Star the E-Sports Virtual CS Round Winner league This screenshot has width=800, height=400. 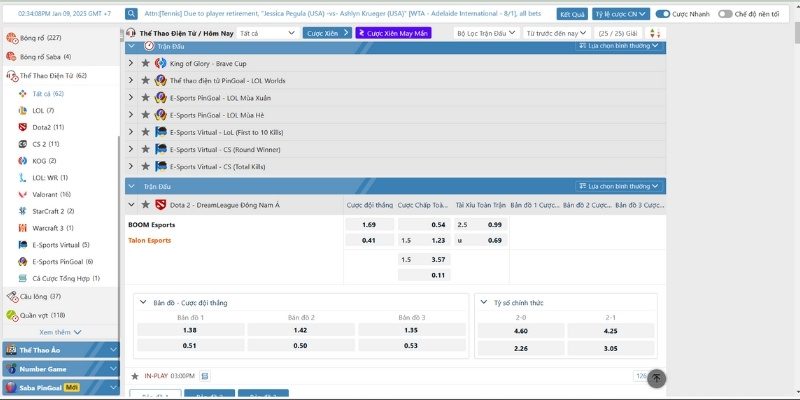pyautogui.click(x=145, y=149)
